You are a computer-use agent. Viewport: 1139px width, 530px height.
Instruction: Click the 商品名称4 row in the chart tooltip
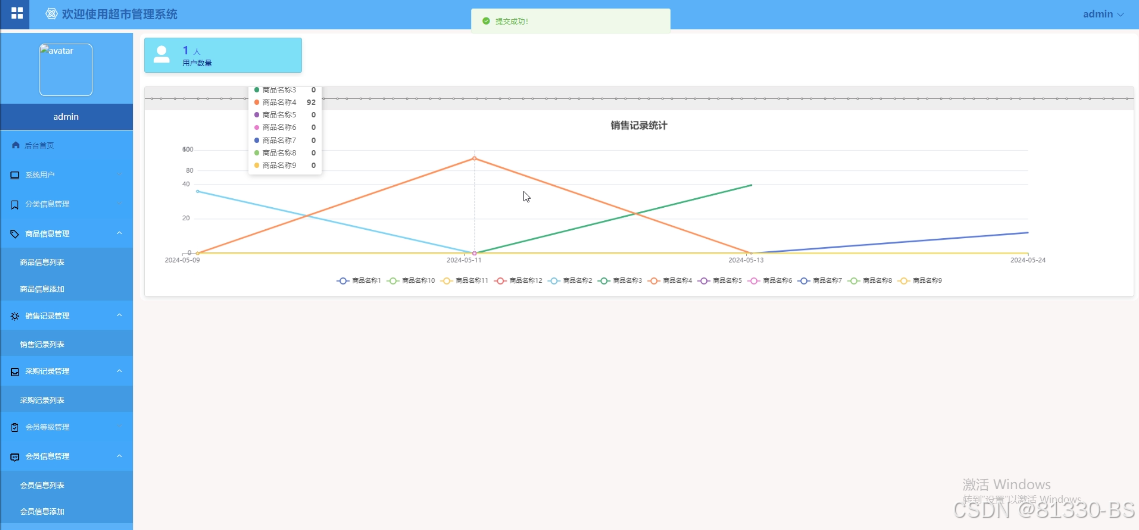click(x=285, y=102)
